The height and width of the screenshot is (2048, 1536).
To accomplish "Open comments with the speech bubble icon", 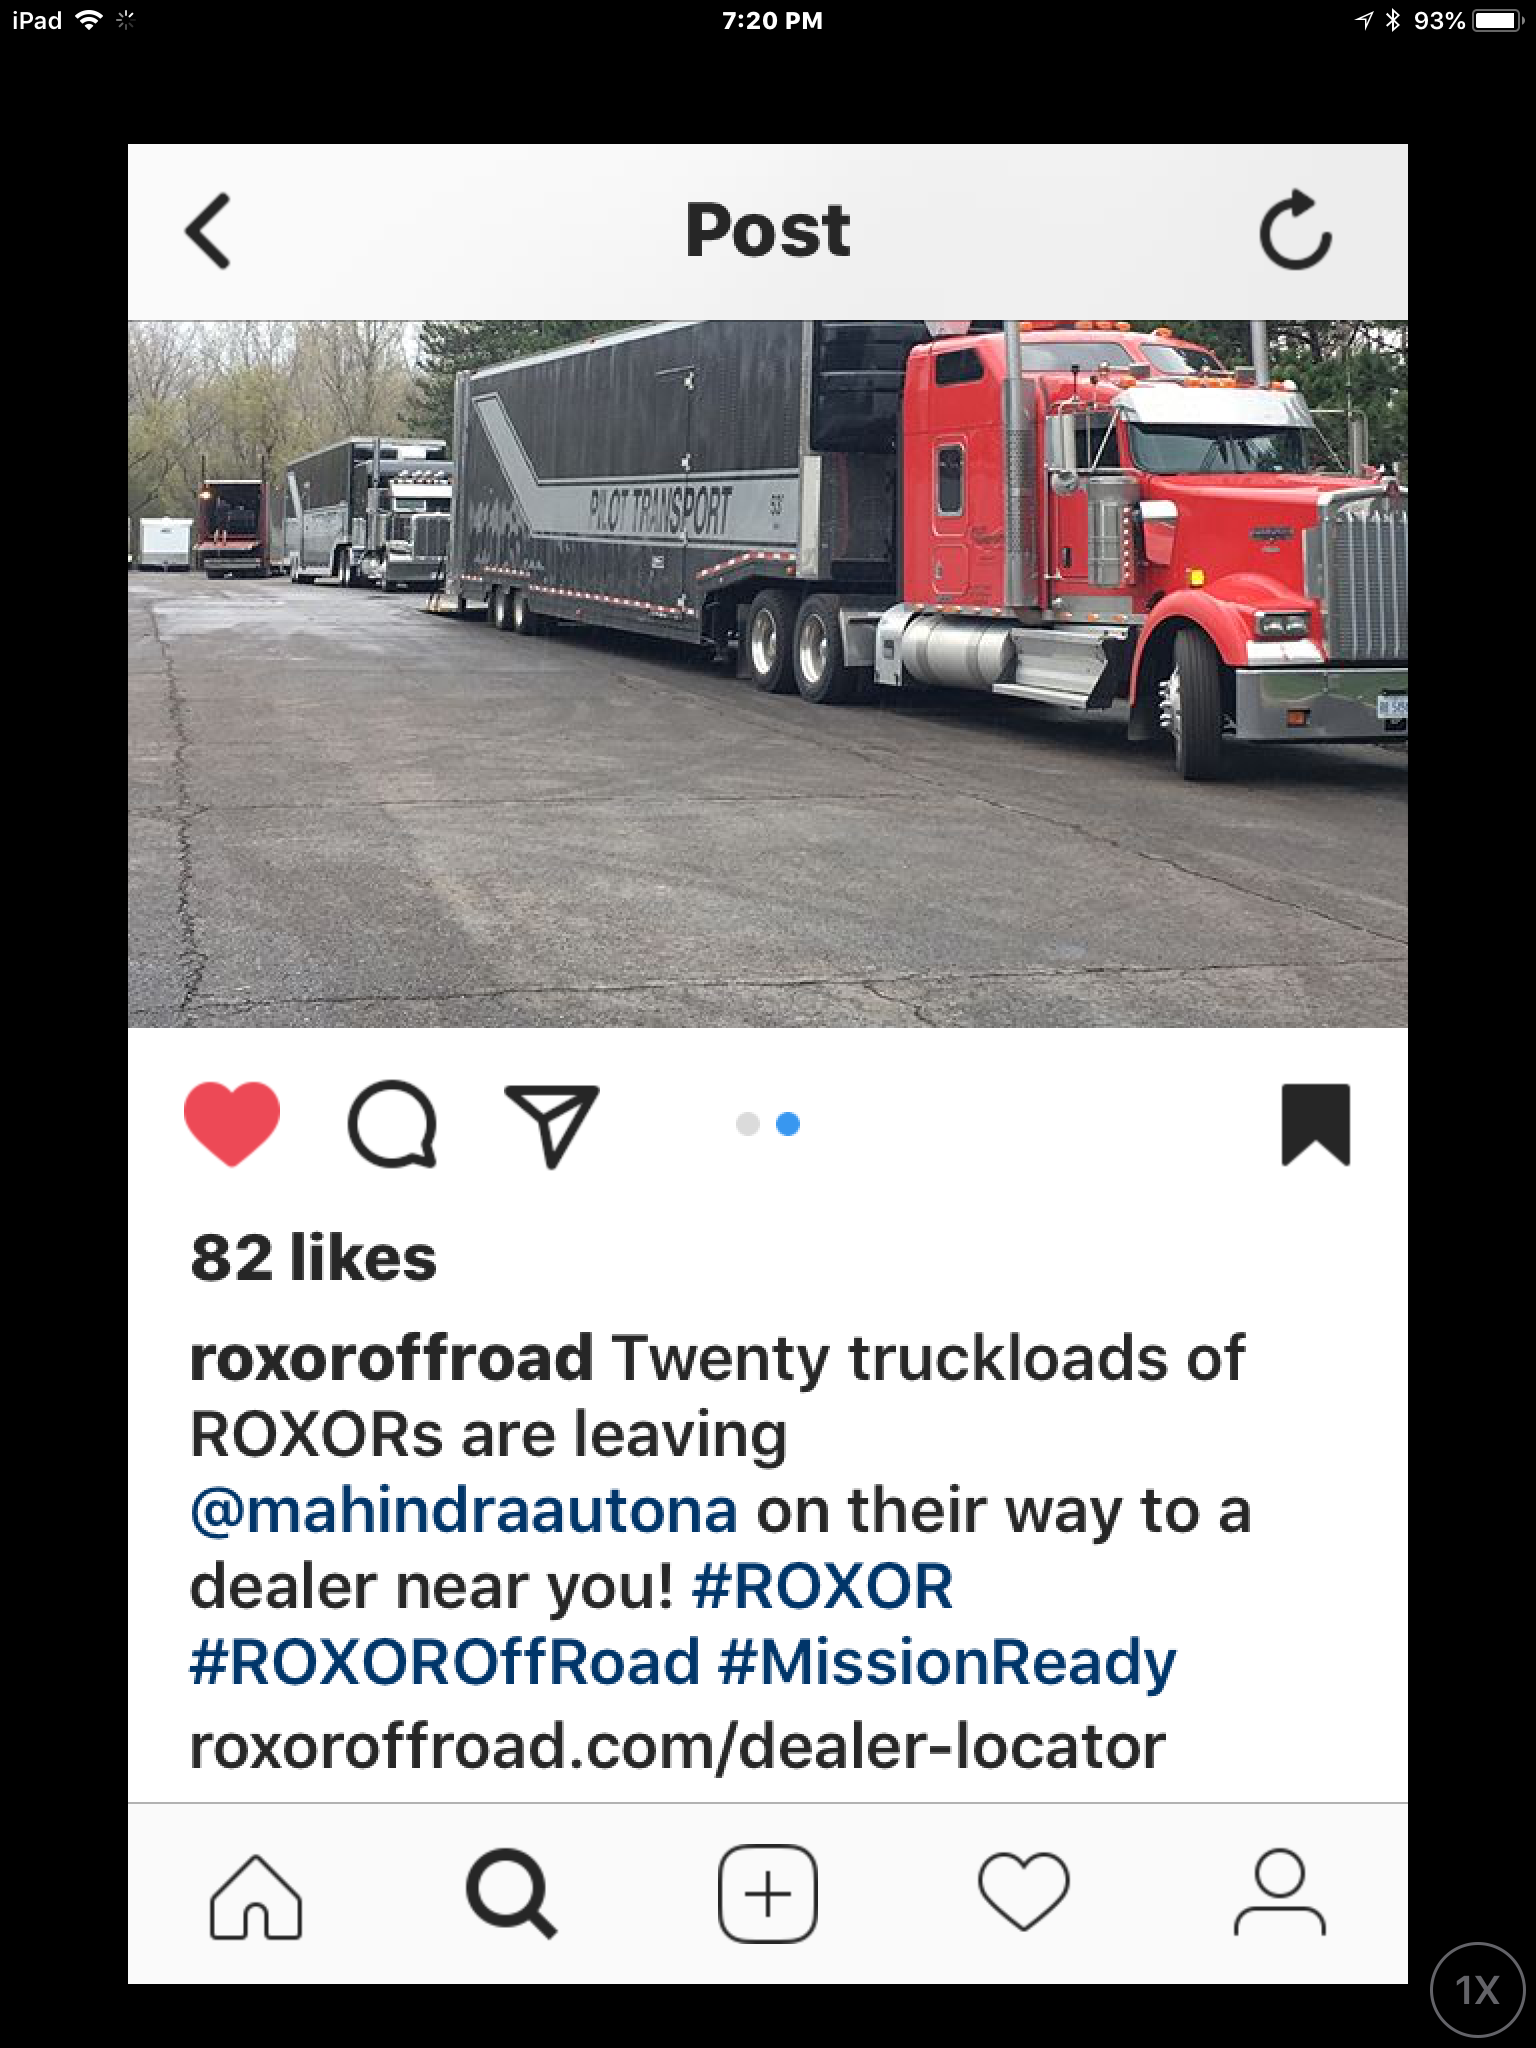I will click(392, 1124).
